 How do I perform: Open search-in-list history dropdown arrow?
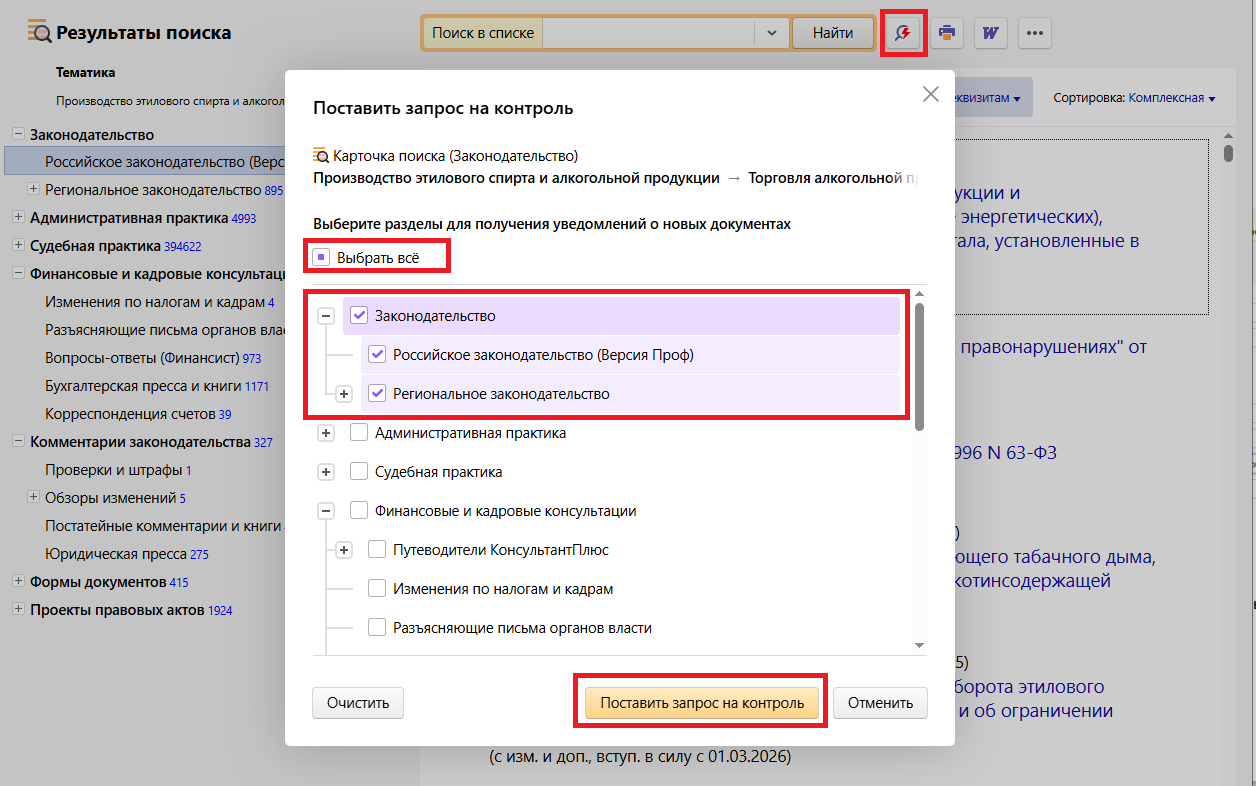pos(771,33)
